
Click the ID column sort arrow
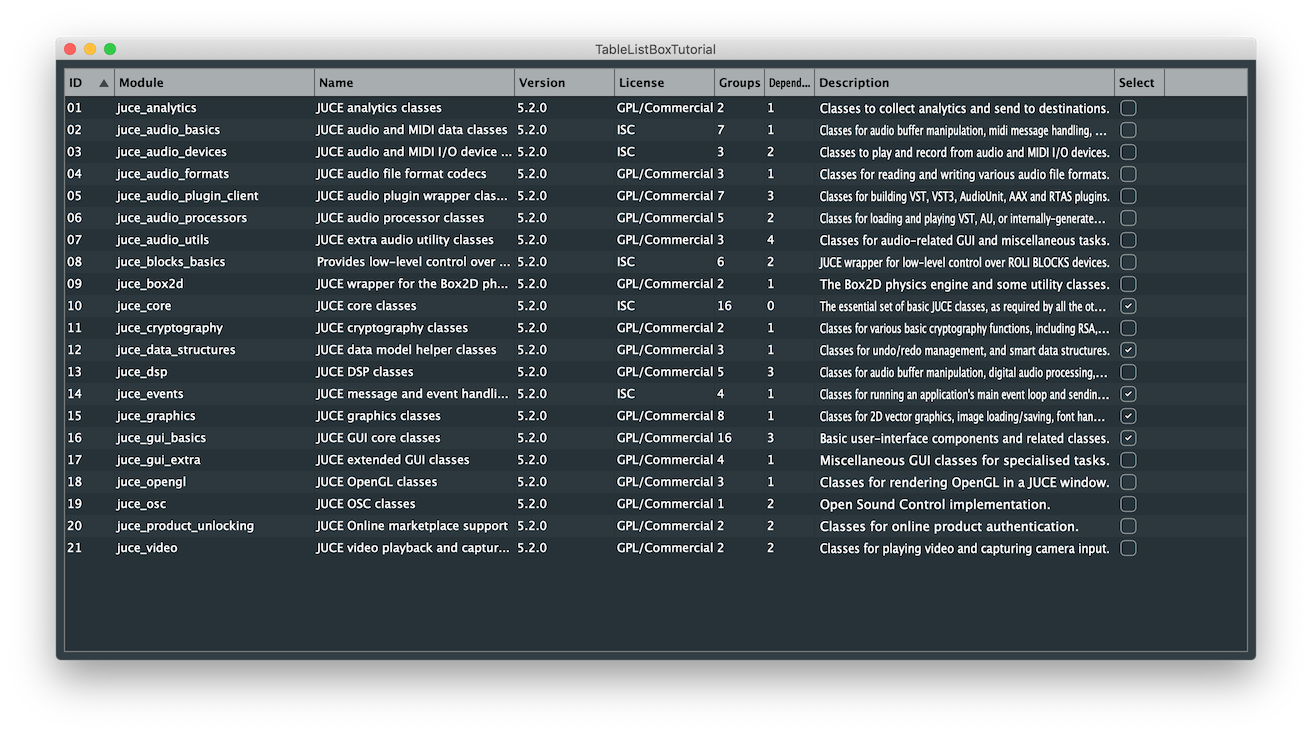point(104,83)
